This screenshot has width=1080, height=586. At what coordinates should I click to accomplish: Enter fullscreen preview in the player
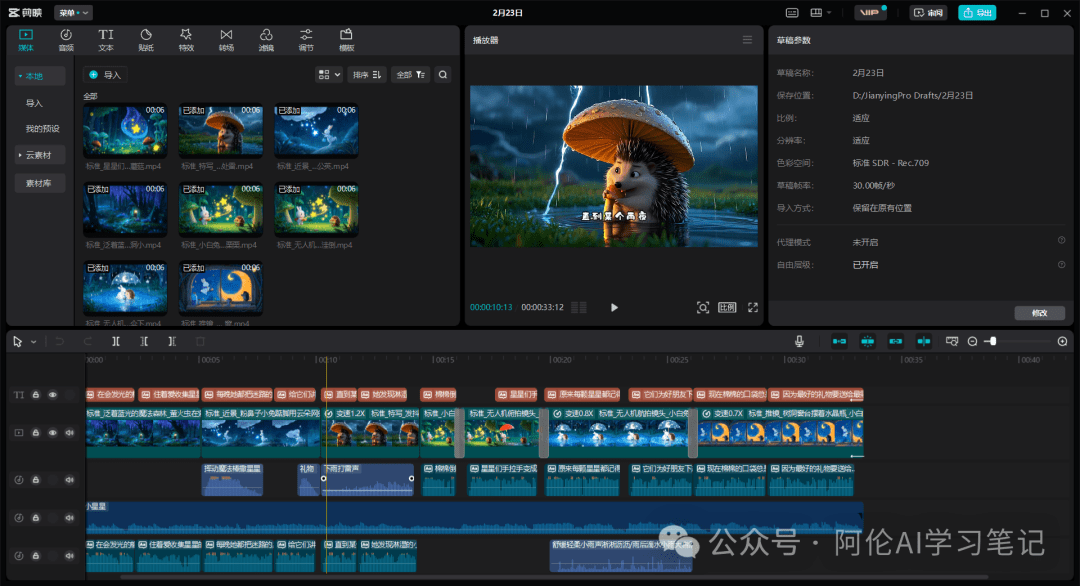(753, 307)
